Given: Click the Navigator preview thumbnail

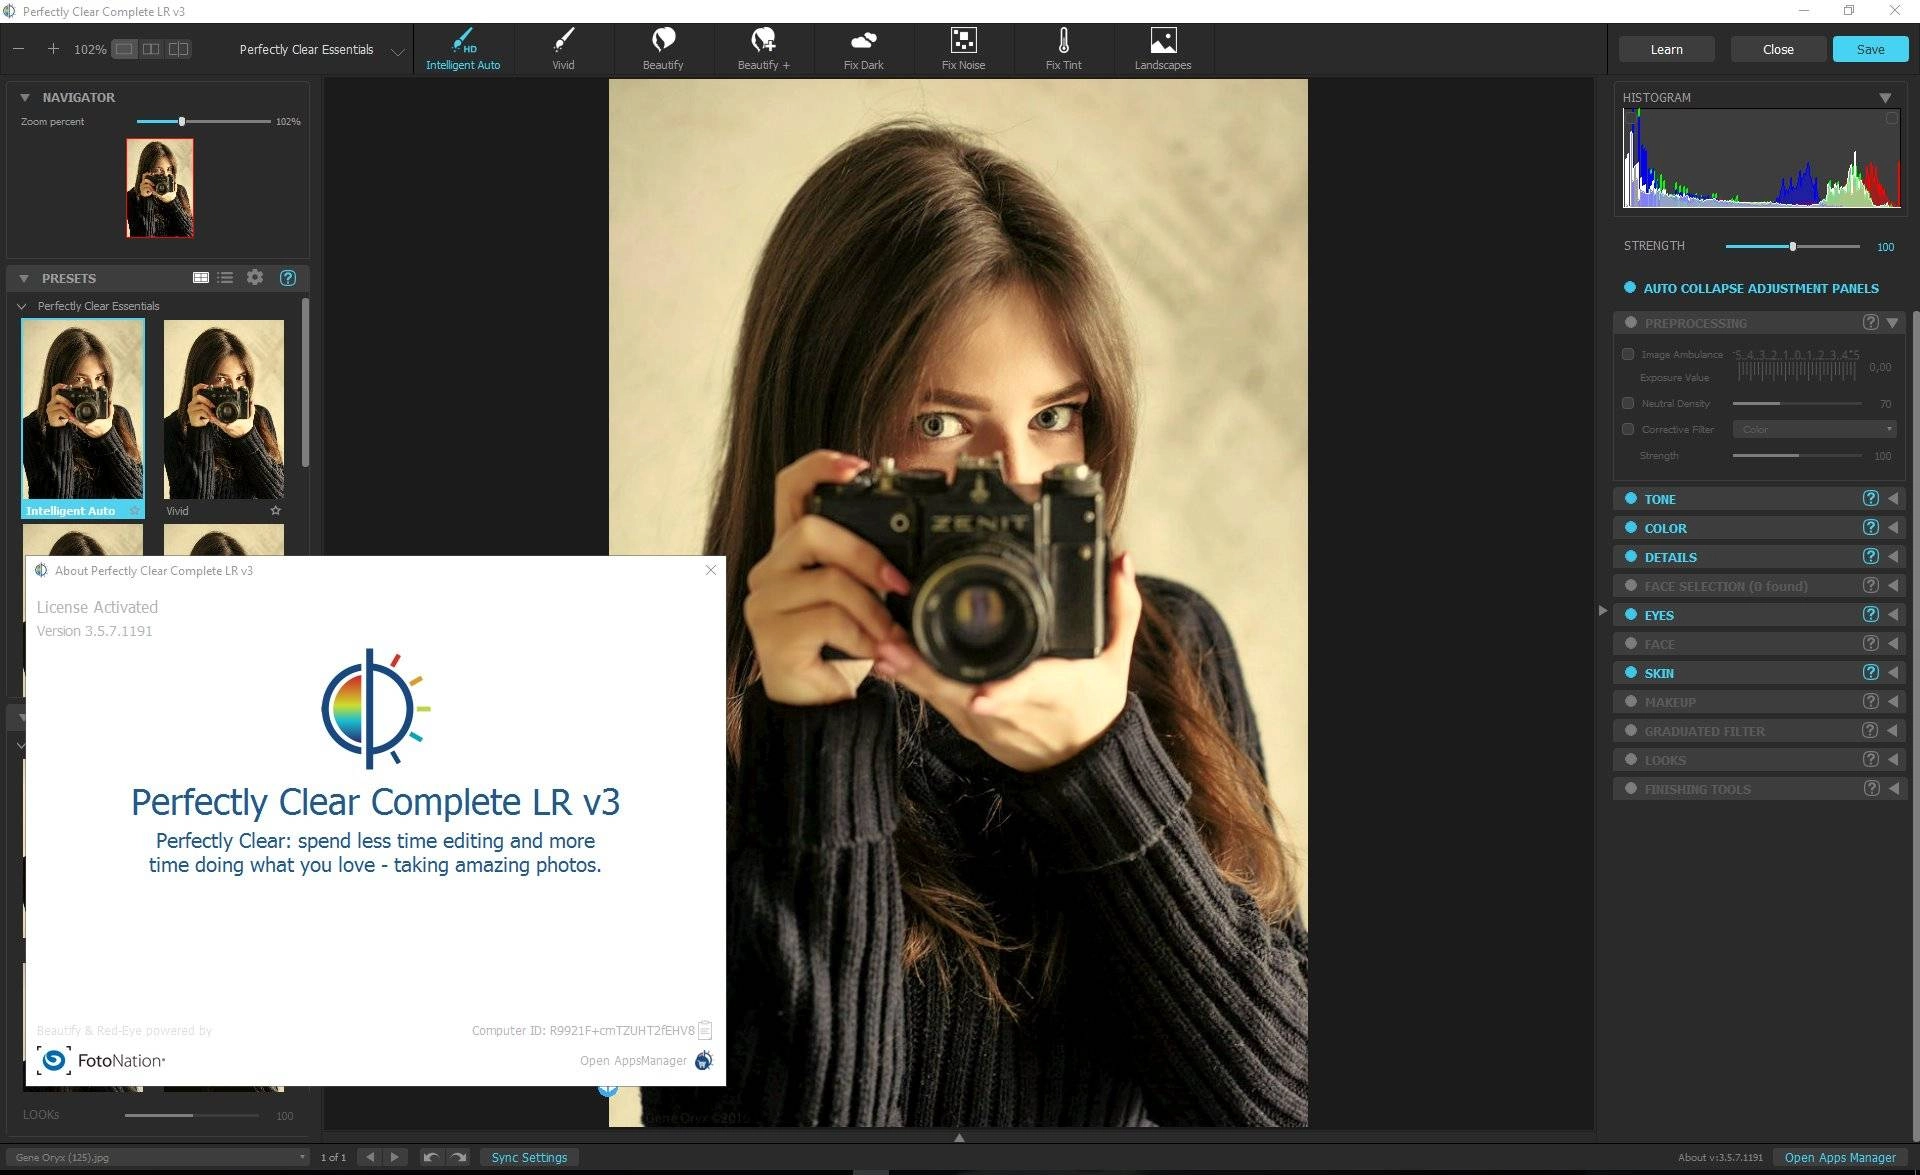Looking at the screenshot, I should (160, 187).
